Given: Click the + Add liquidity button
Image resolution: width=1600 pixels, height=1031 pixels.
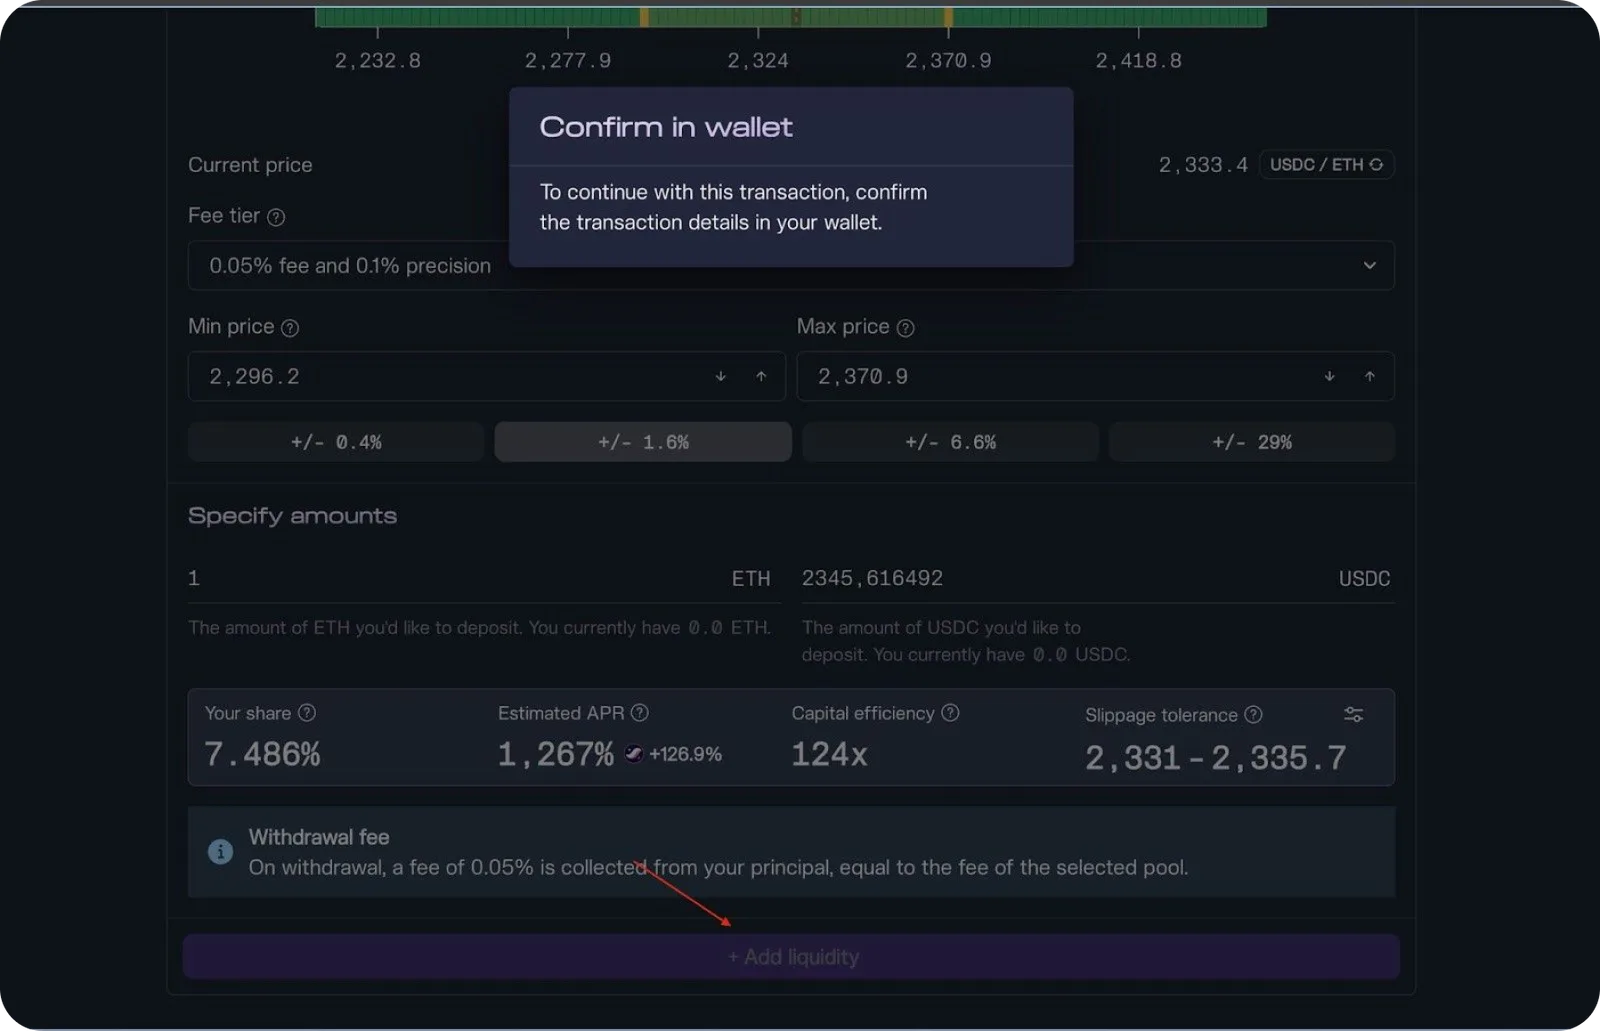Looking at the screenshot, I should click(791, 958).
